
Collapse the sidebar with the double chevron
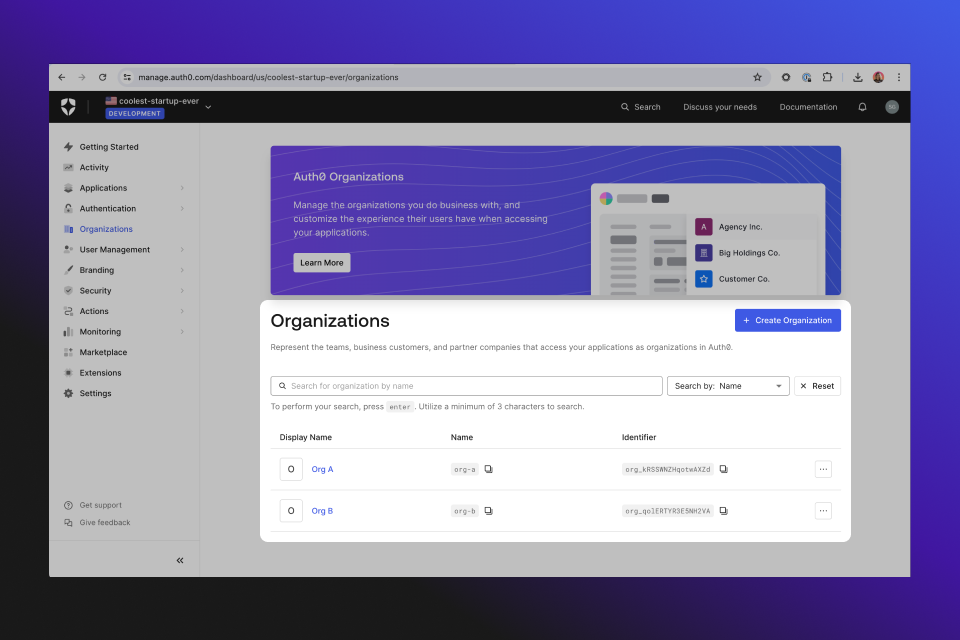coord(180,560)
